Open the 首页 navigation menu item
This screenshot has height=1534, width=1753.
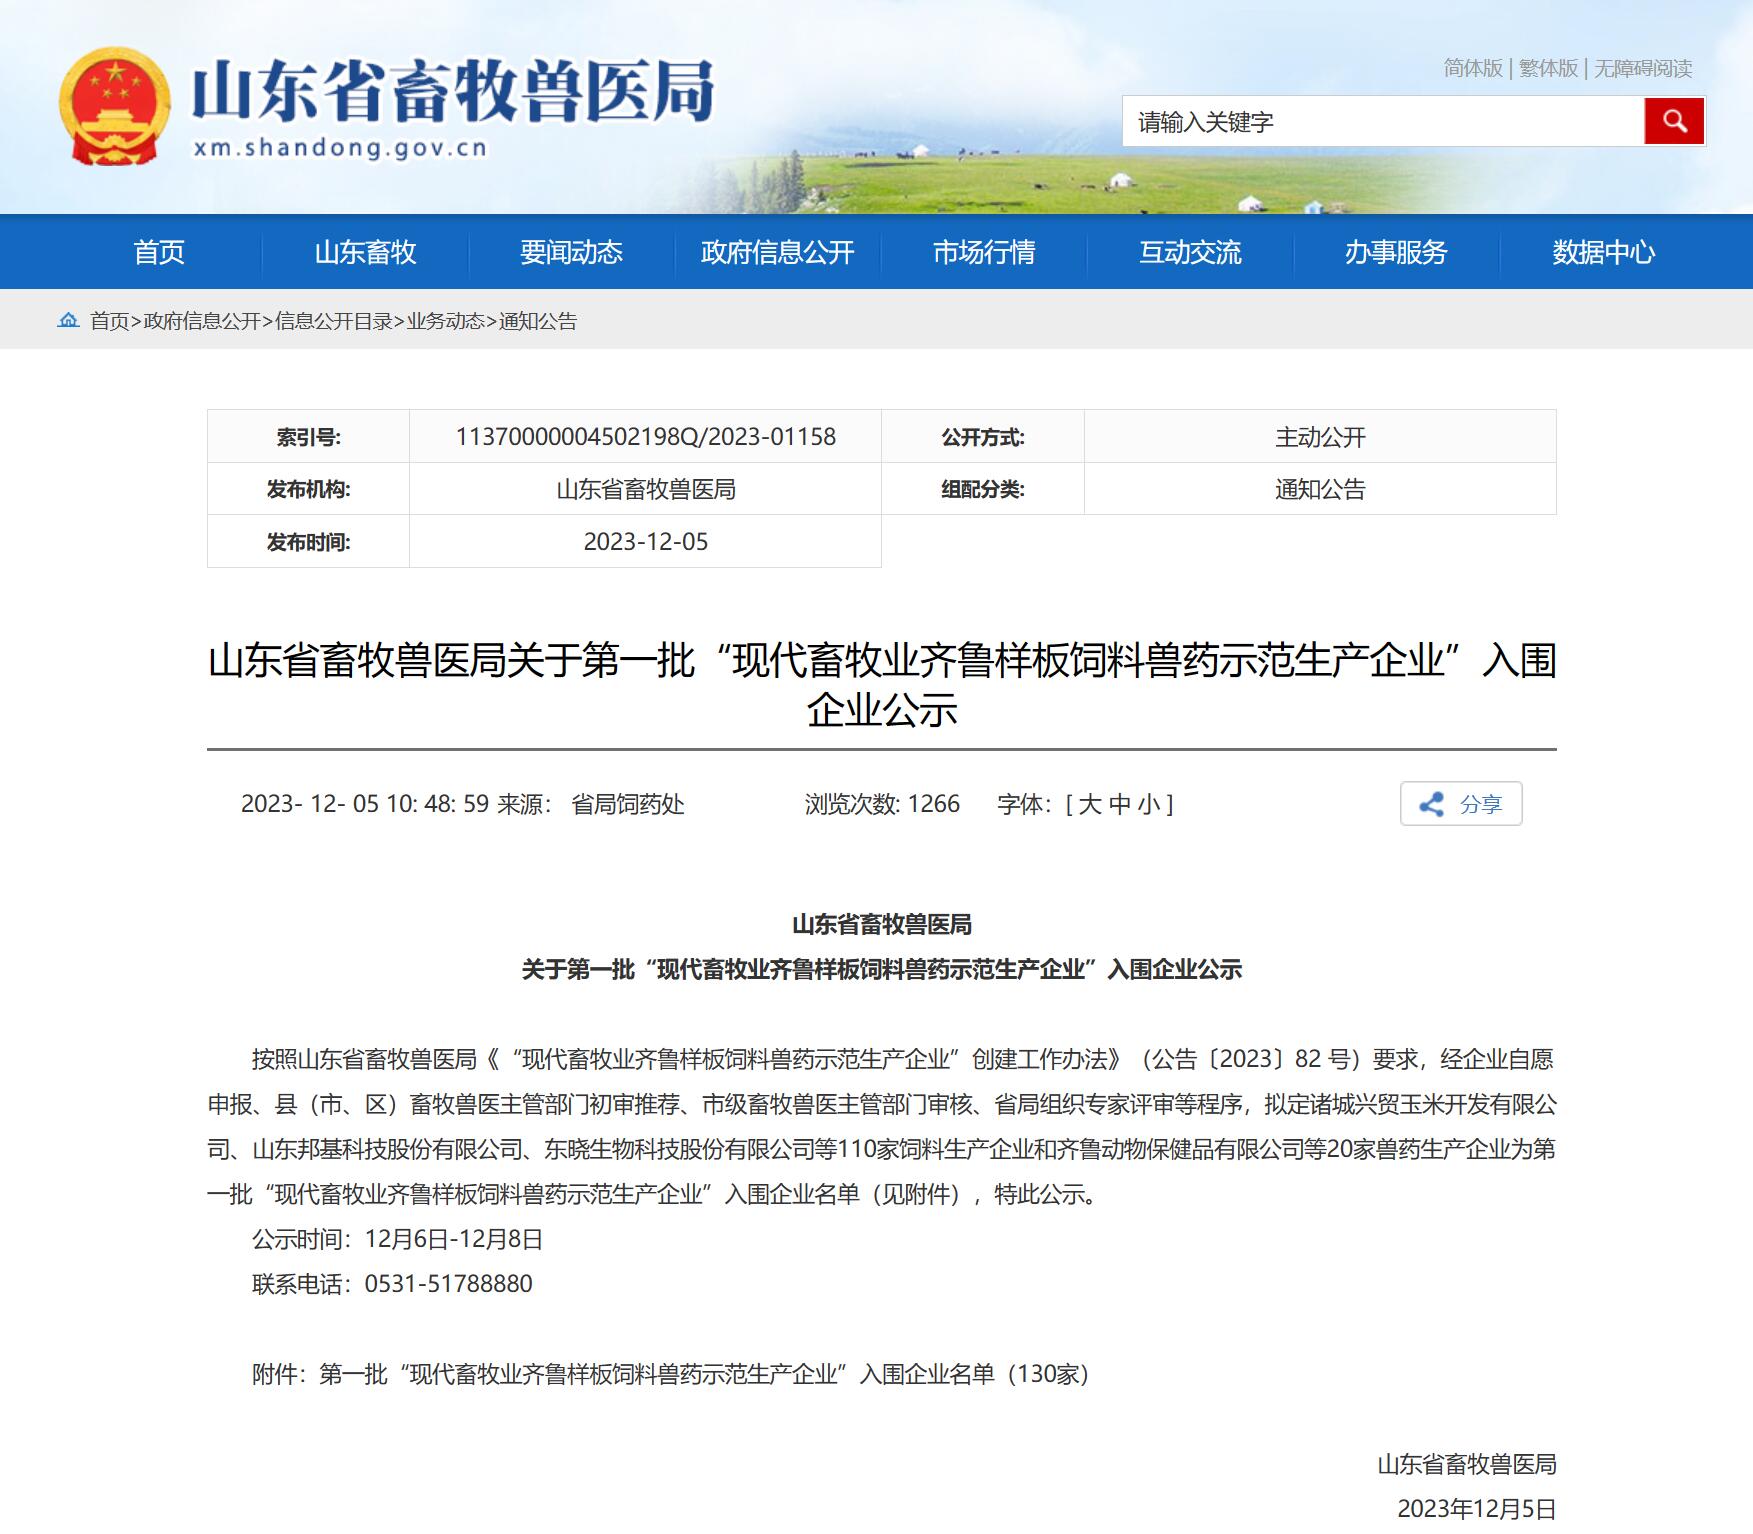159,252
